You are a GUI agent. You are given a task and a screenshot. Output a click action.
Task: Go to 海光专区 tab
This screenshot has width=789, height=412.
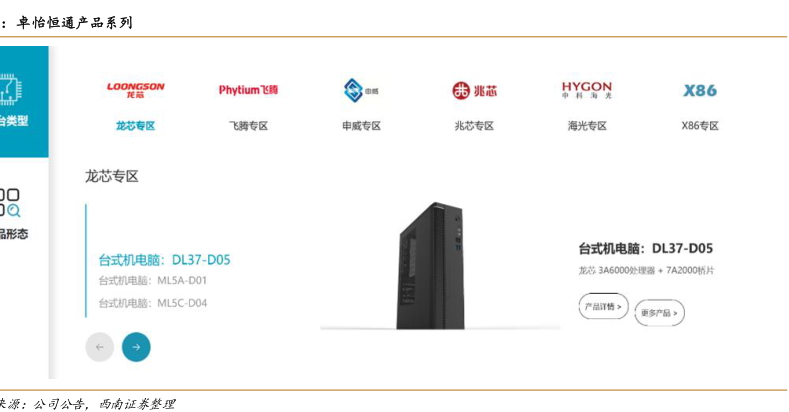(x=587, y=126)
